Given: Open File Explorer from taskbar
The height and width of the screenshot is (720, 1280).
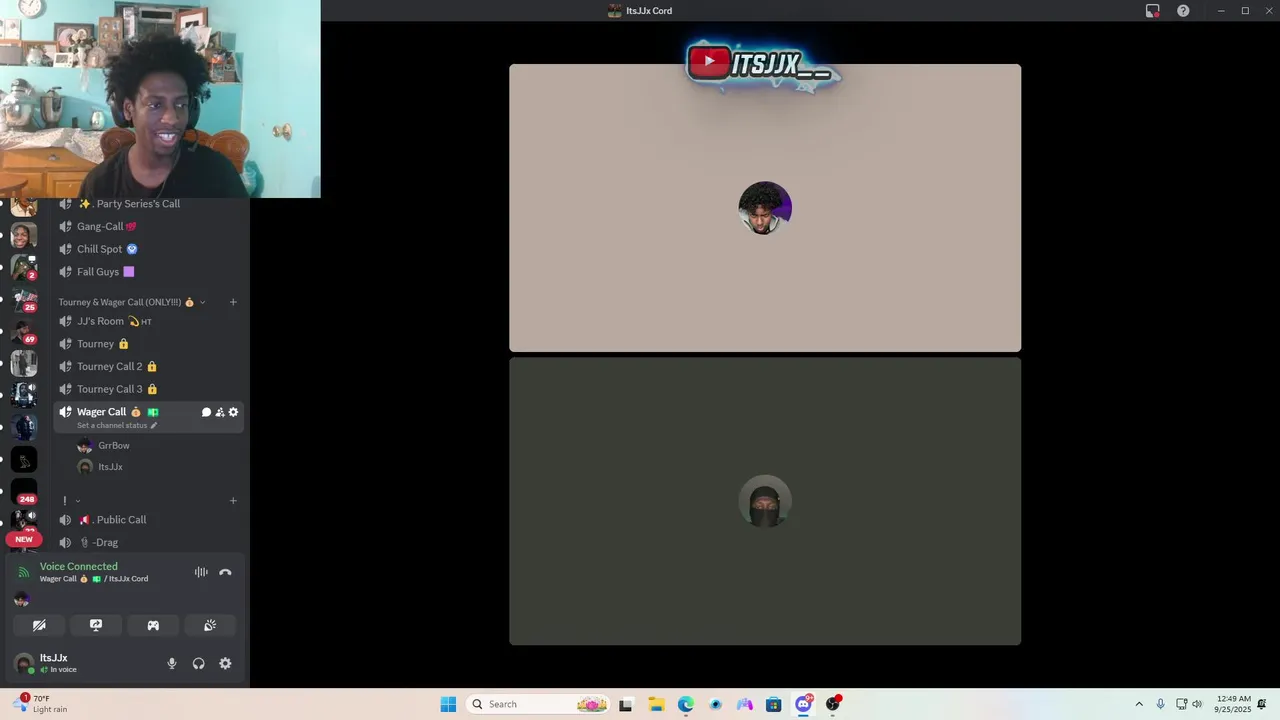Looking at the screenshot, I should (656, 704).
